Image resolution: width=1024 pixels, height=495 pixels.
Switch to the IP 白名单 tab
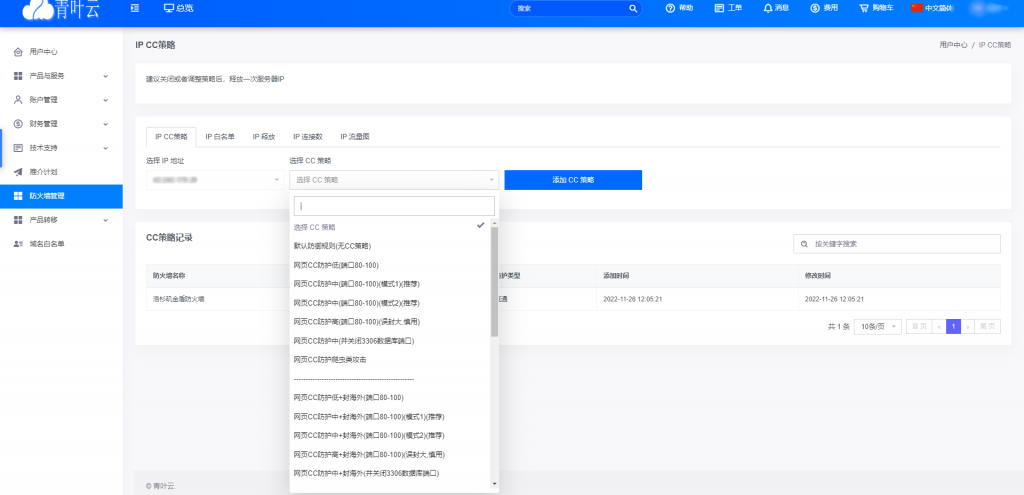click(220, 137)
